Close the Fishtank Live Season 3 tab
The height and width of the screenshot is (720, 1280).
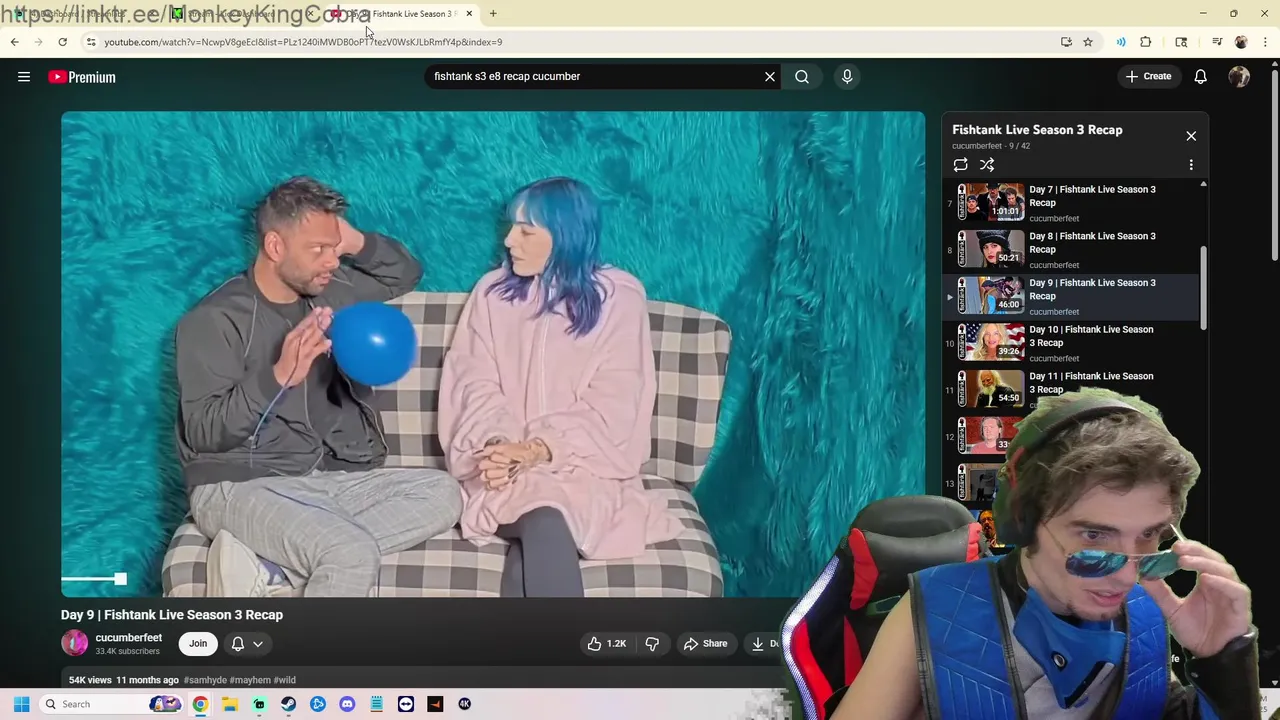coord(469,14)
